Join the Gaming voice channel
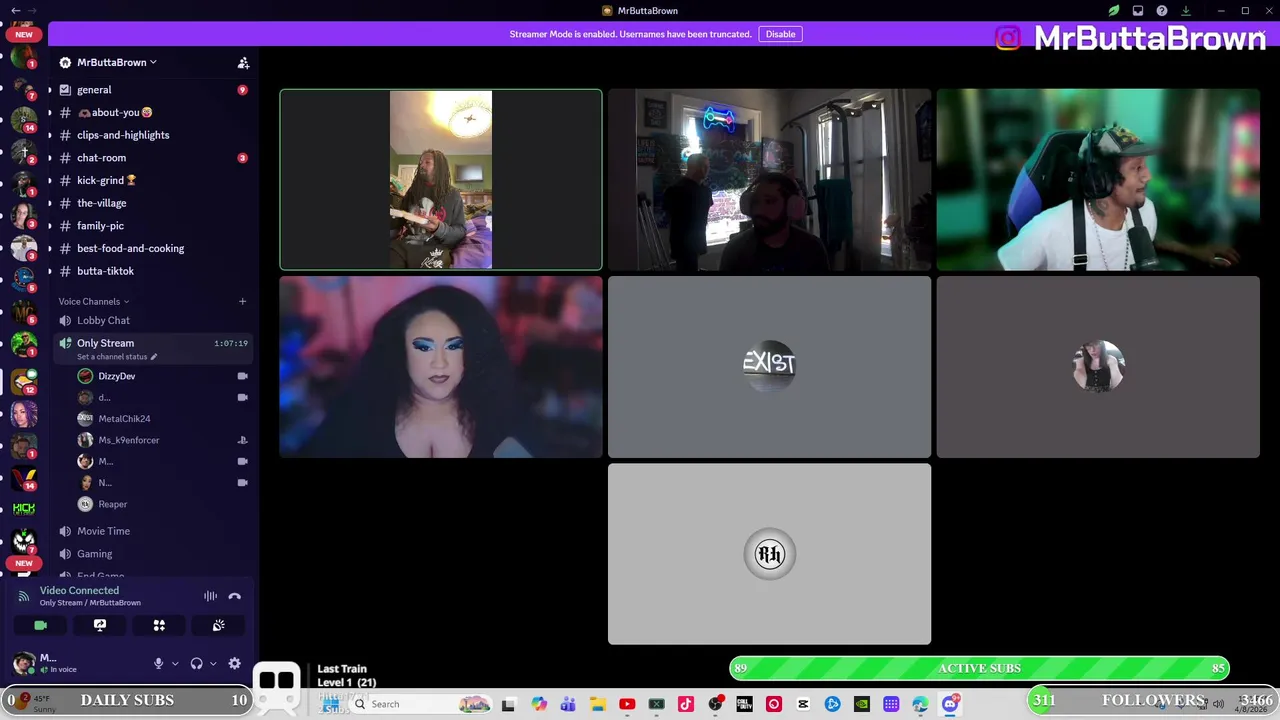 click(150, 554)
